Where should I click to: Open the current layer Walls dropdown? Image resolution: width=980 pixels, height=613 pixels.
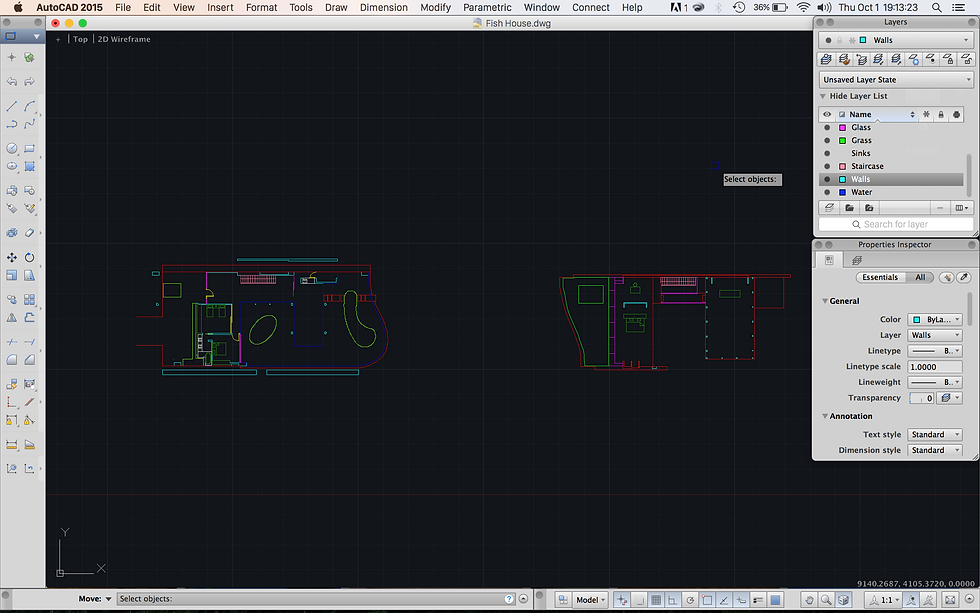coord(896,40)
